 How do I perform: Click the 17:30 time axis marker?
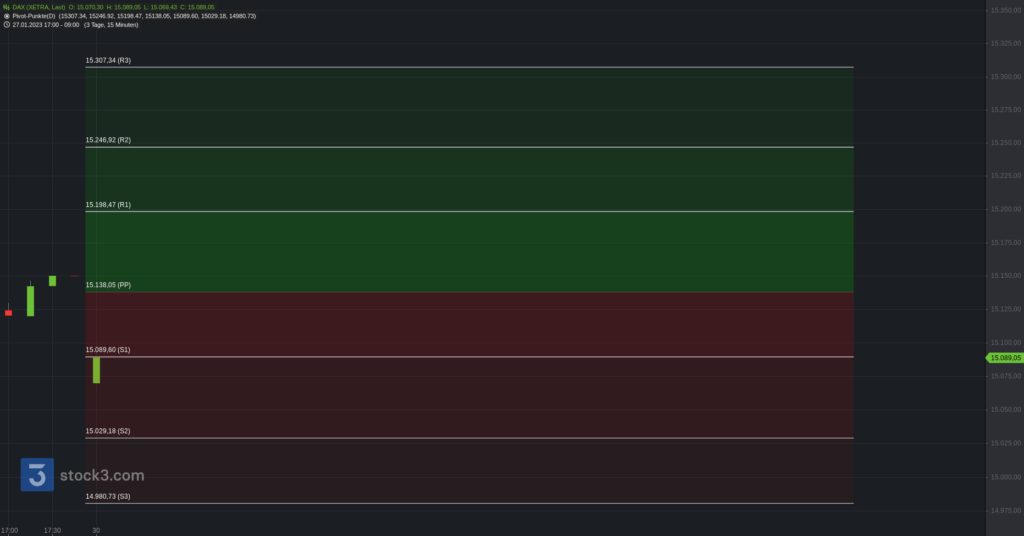click(x=52, y=530)
